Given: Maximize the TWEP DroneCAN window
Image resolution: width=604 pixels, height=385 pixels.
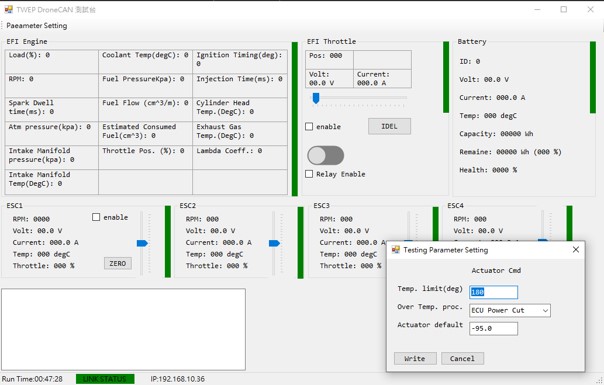Looking at the screenshot, I should (564, 9).
